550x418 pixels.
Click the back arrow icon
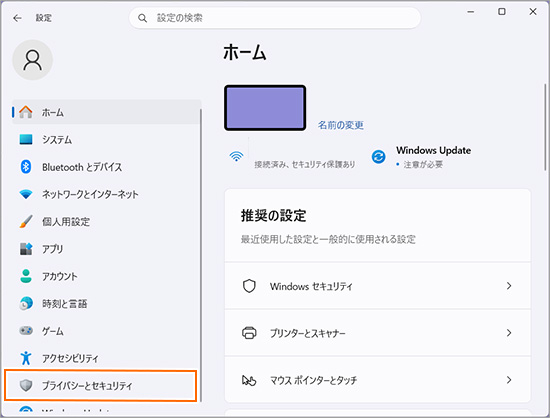pyautogui.click(x=17, y=18)
